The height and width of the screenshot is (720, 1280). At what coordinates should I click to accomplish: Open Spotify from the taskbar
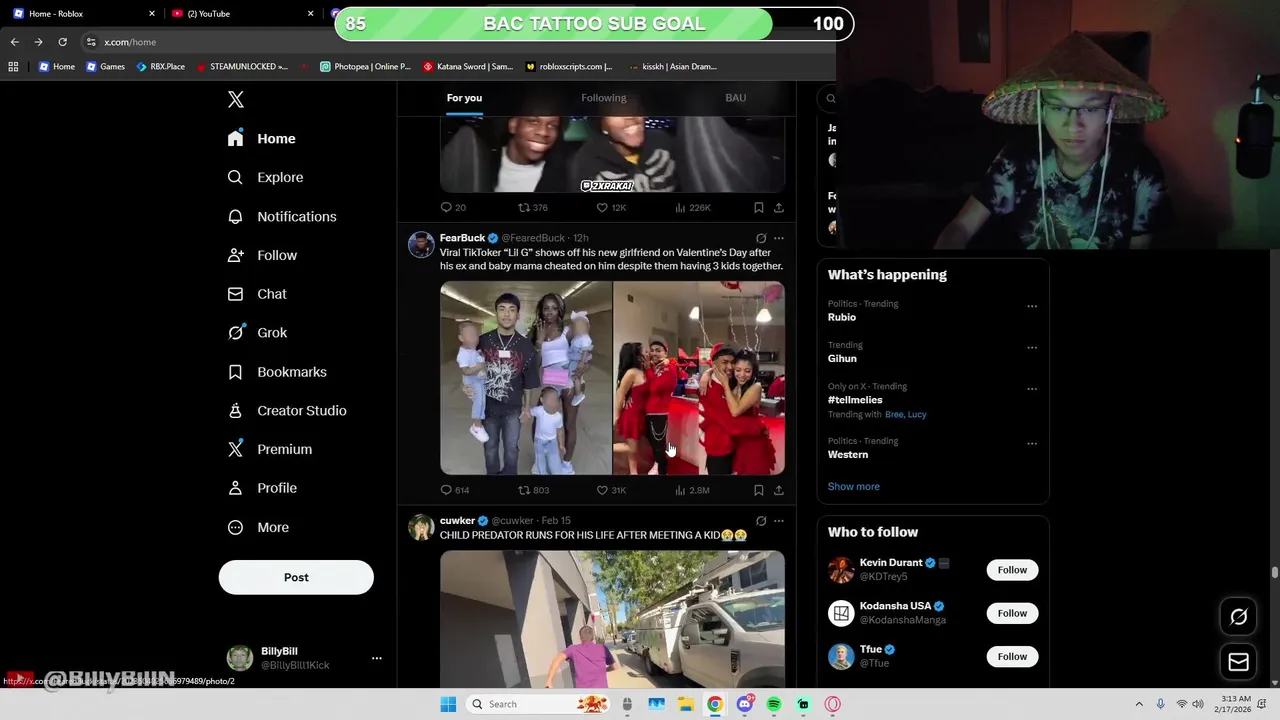point(774,704)
